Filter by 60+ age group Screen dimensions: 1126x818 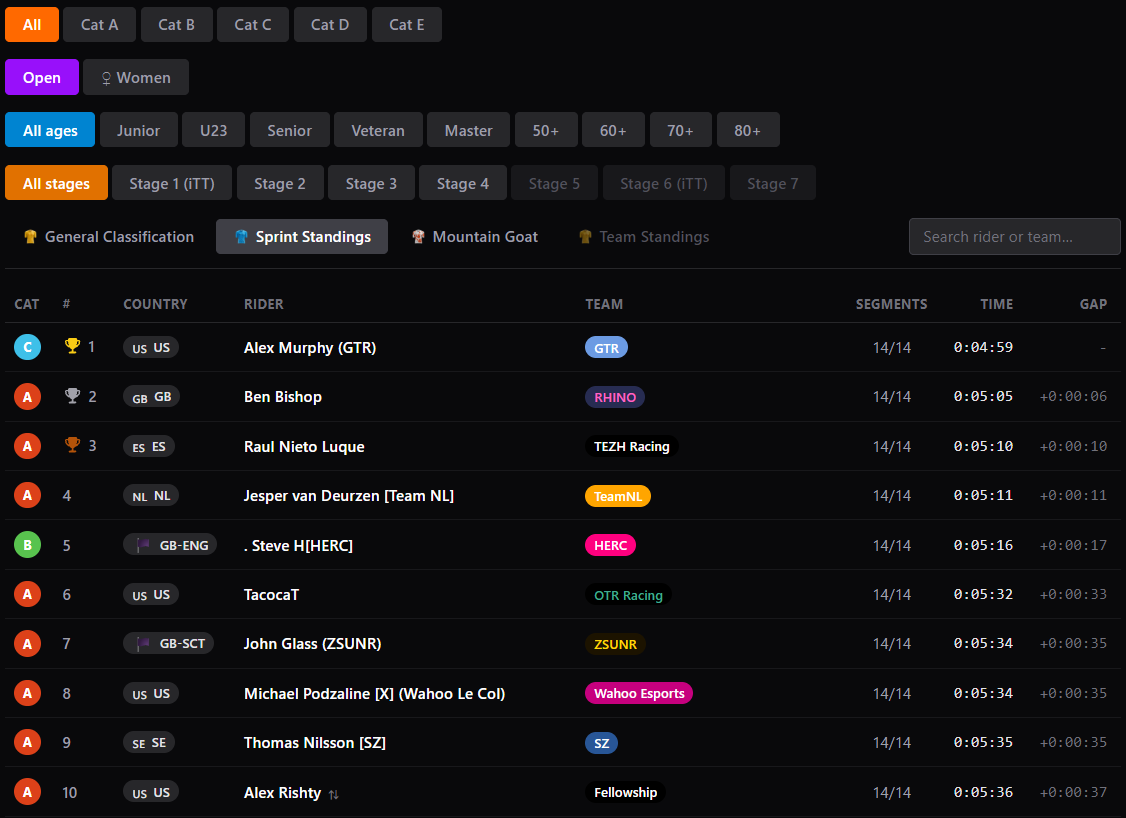click(613, 130)
